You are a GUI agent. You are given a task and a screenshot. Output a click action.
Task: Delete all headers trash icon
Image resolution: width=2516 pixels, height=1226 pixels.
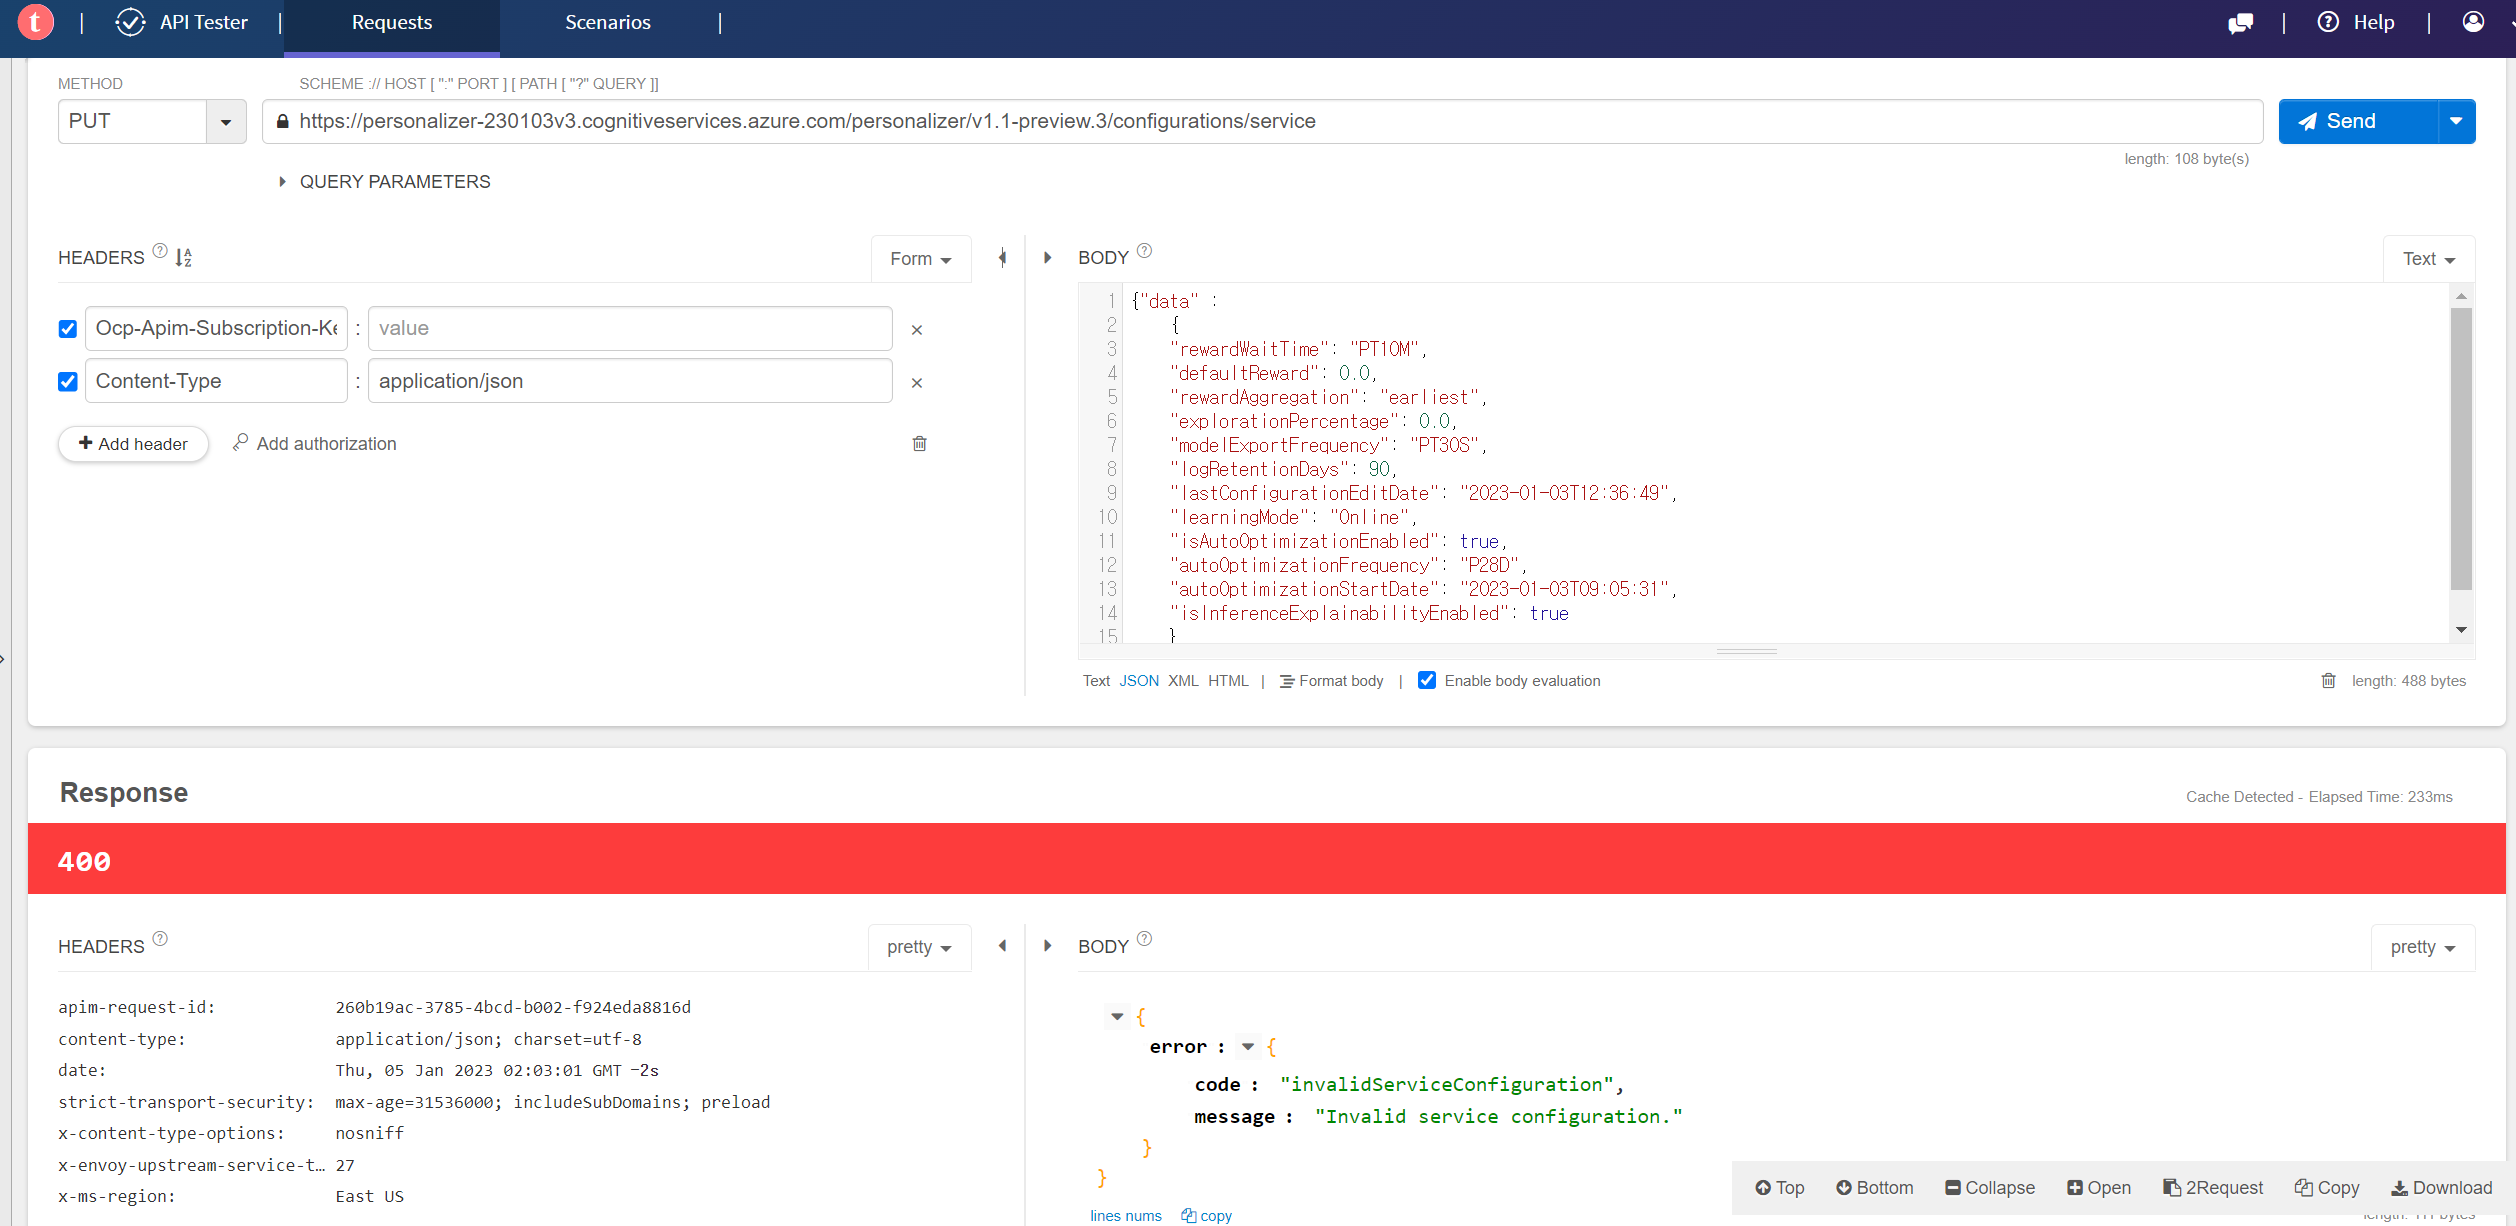[x=920, y=443]
